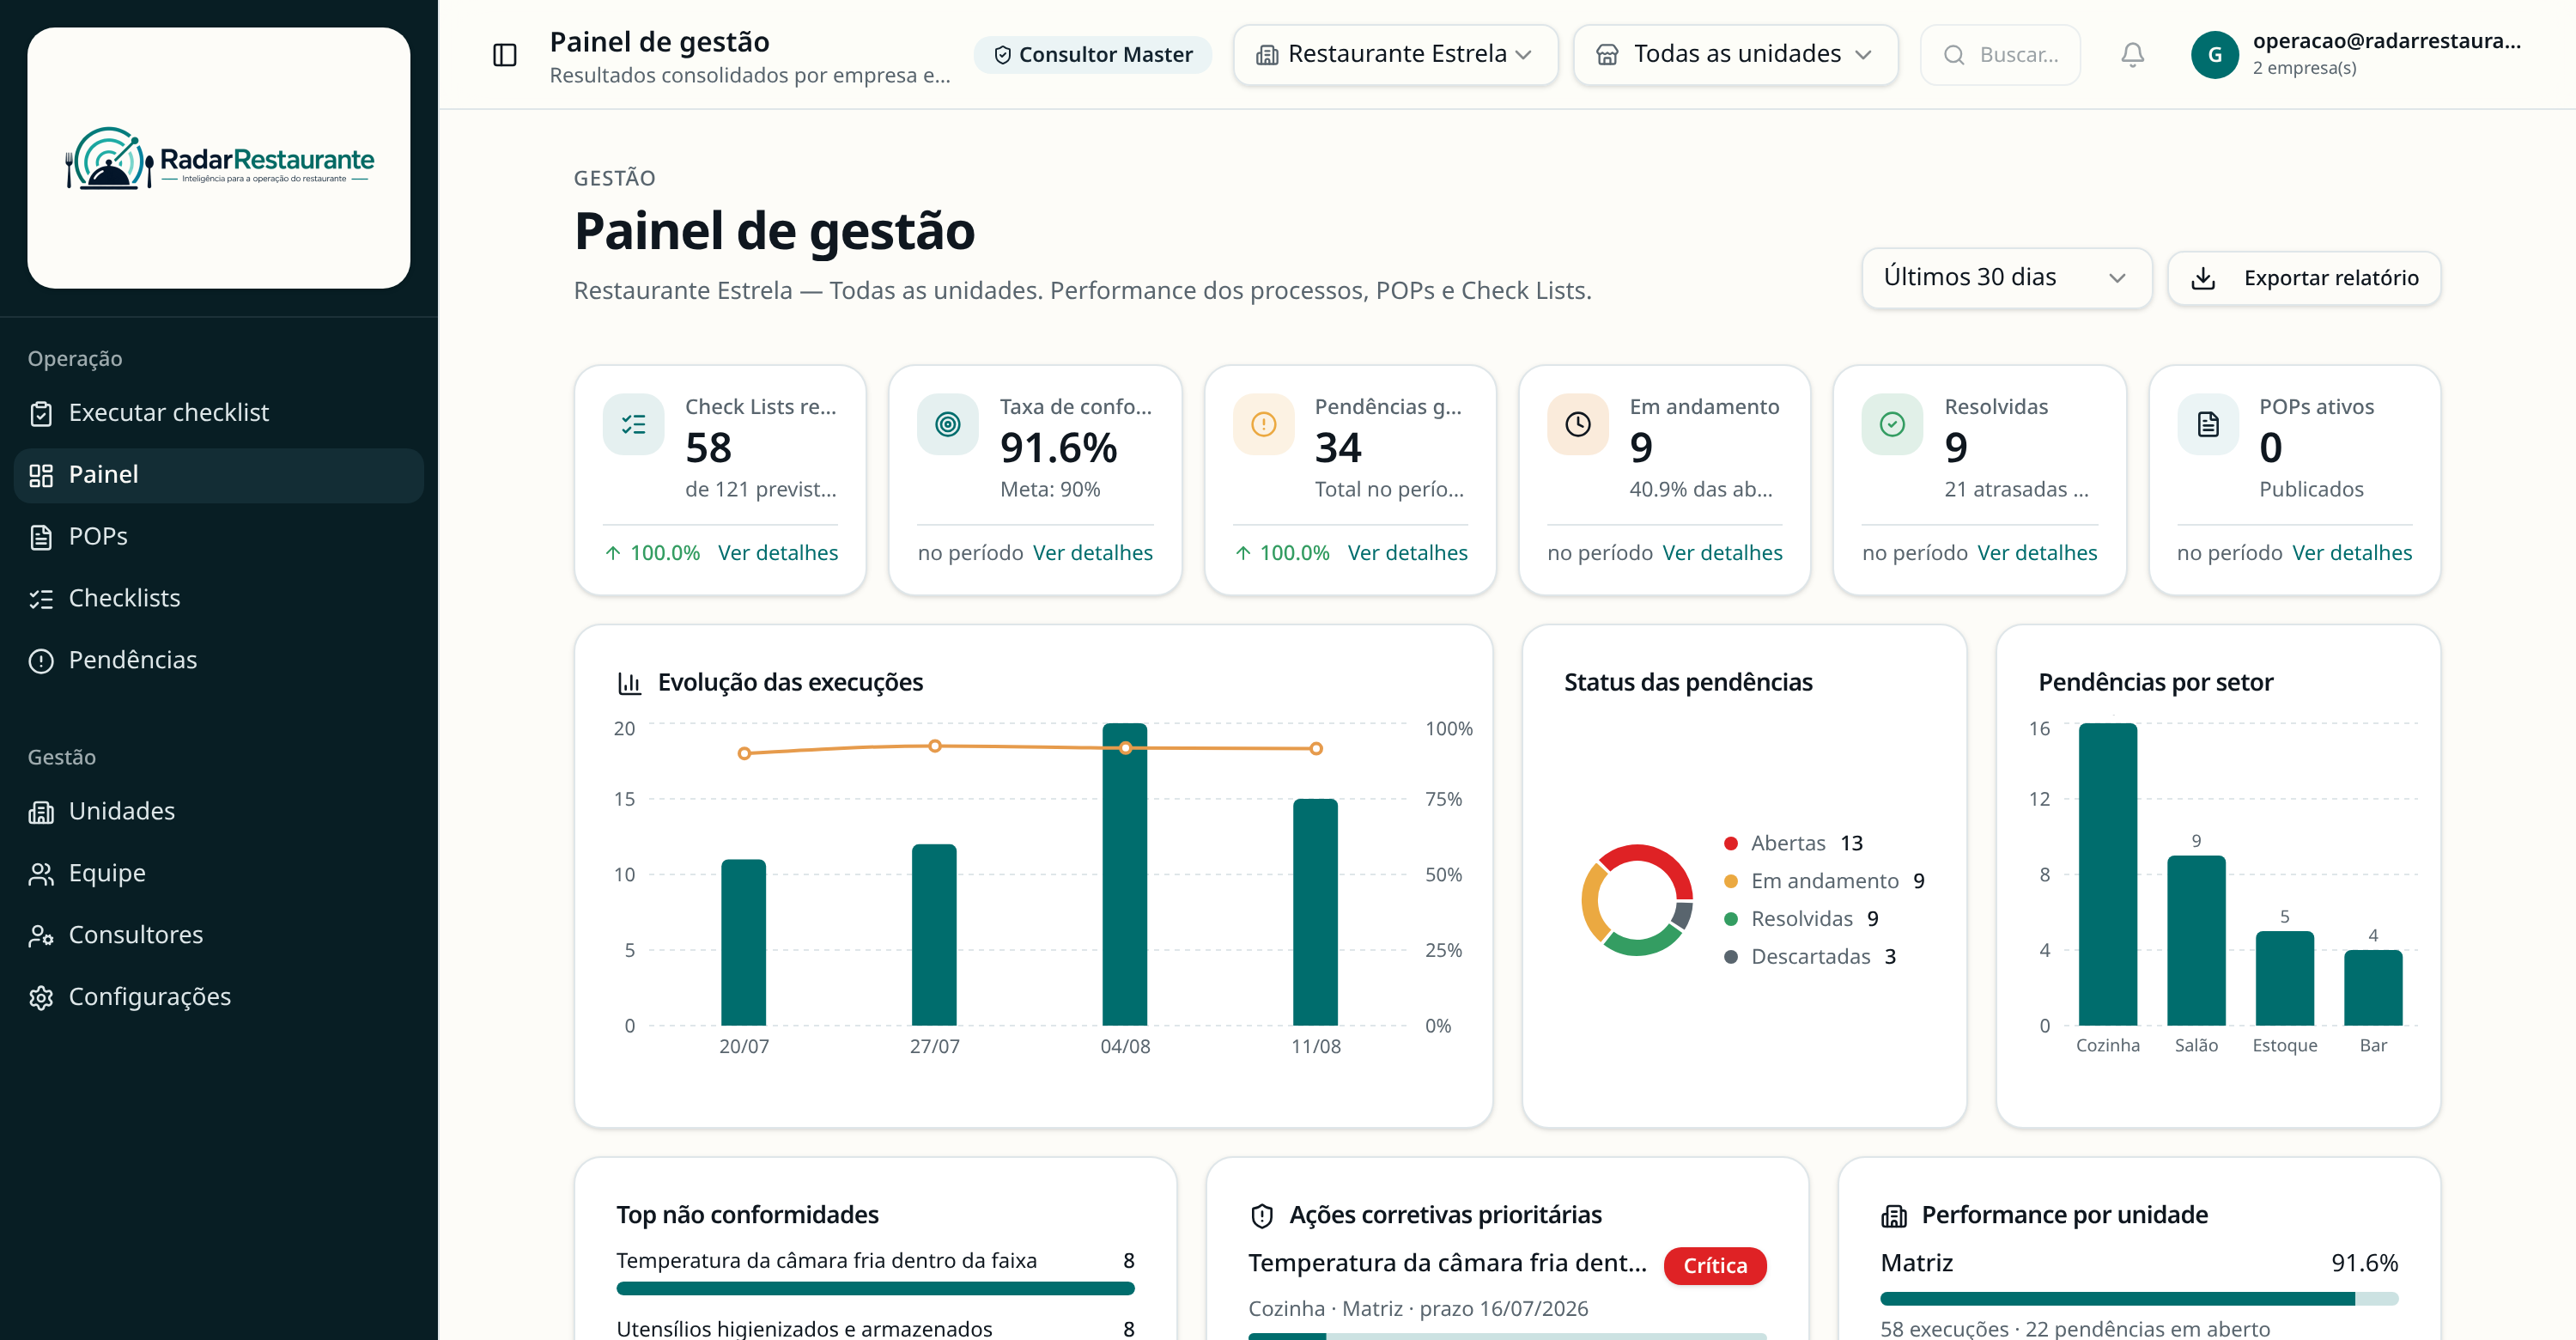
Task: Click Ver detalhes on Pendências card
Action: (1407, 553)
